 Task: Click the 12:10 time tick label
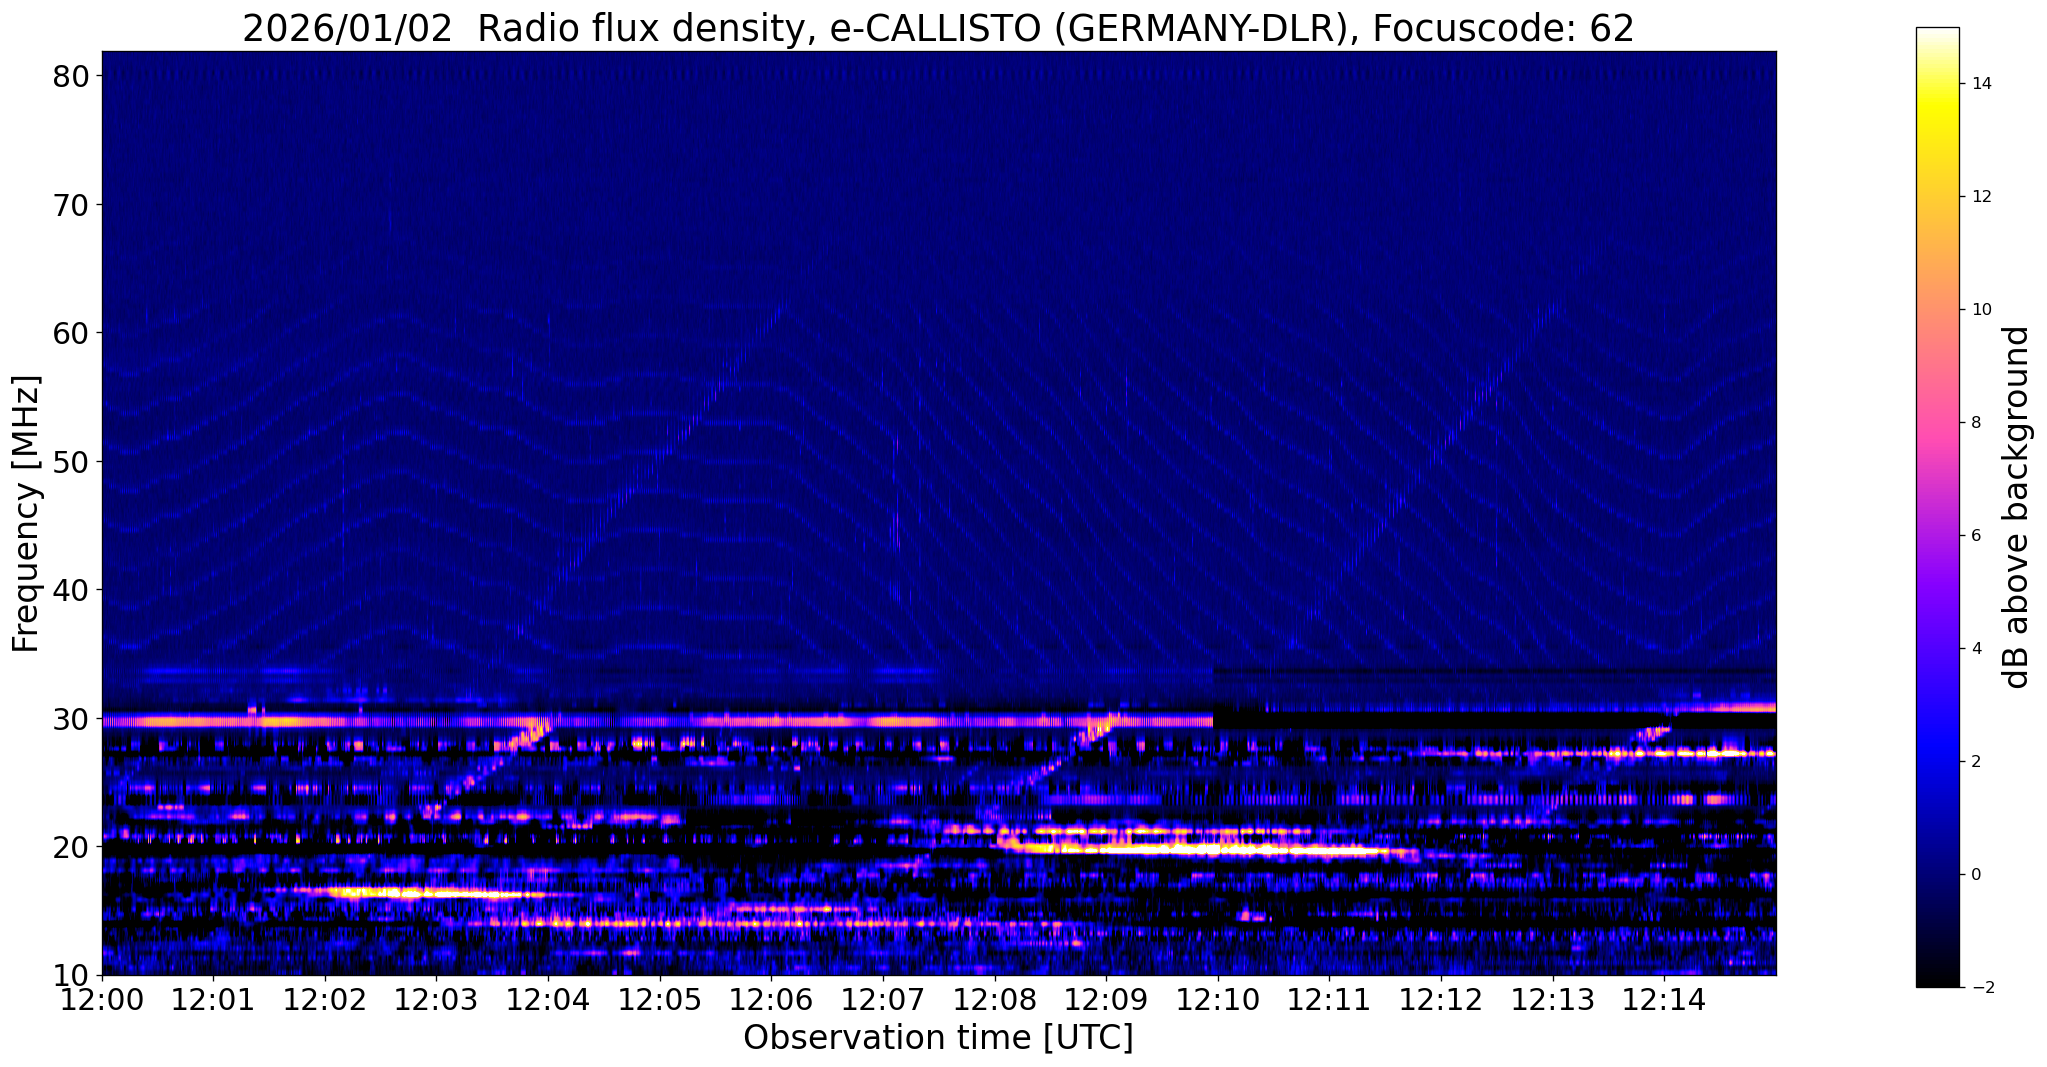coord(1218,999)
